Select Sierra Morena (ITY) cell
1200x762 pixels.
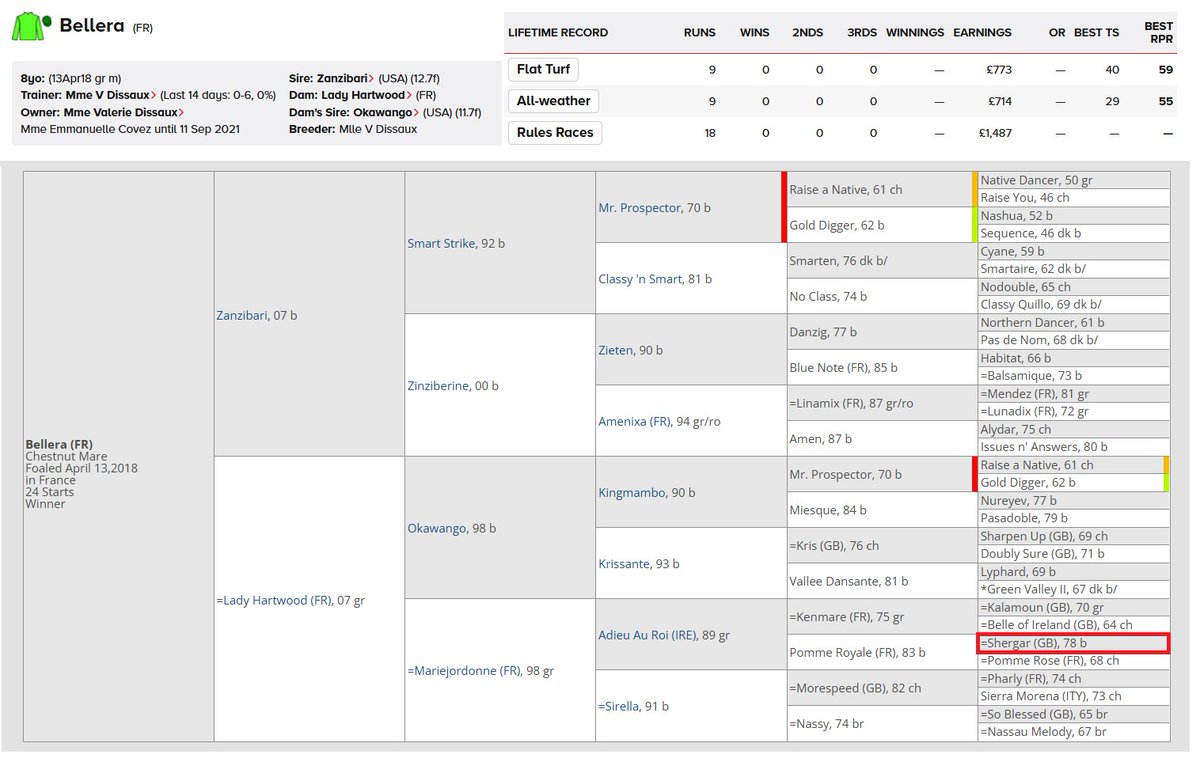tap(1074, 696)
